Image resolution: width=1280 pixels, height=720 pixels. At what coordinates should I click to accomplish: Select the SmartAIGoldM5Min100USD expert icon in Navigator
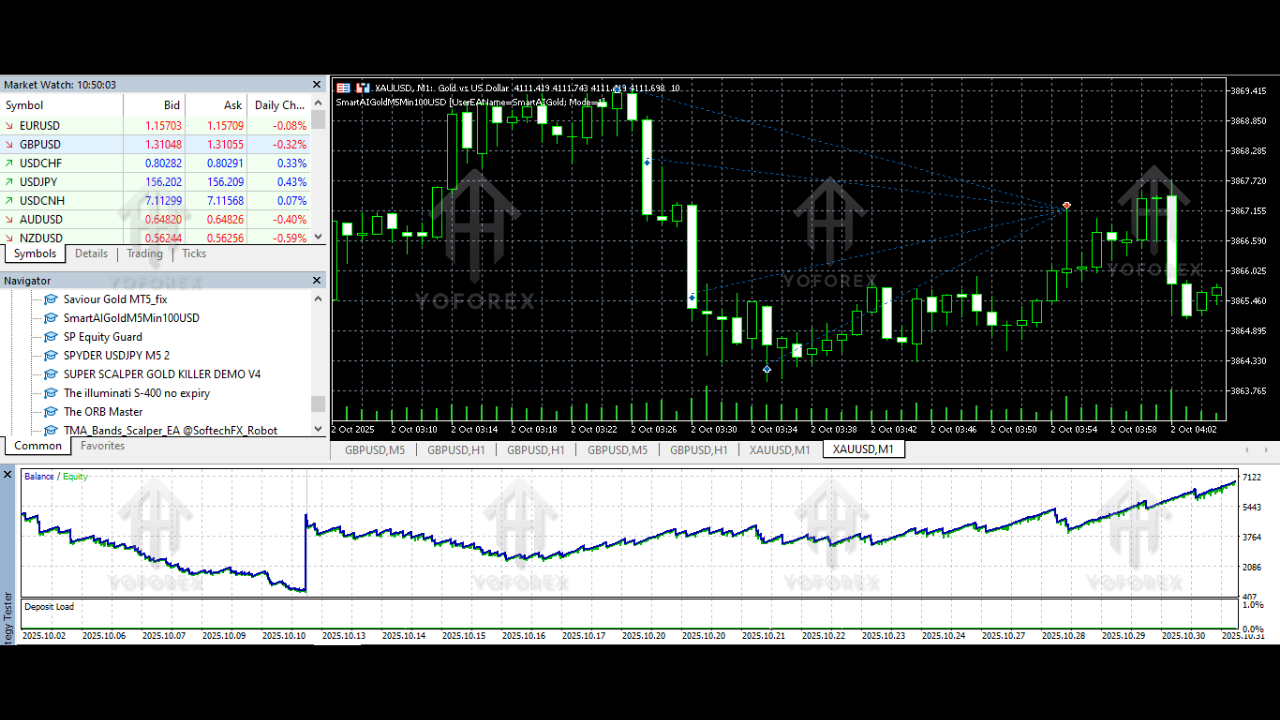tap(50, 318)
